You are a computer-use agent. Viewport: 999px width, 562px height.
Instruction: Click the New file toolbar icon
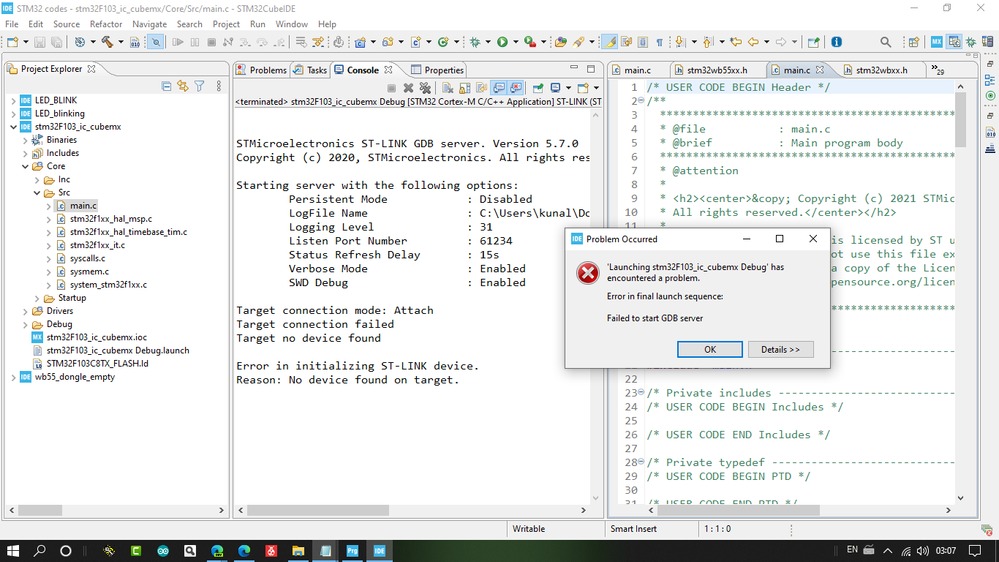pos(12,42)
